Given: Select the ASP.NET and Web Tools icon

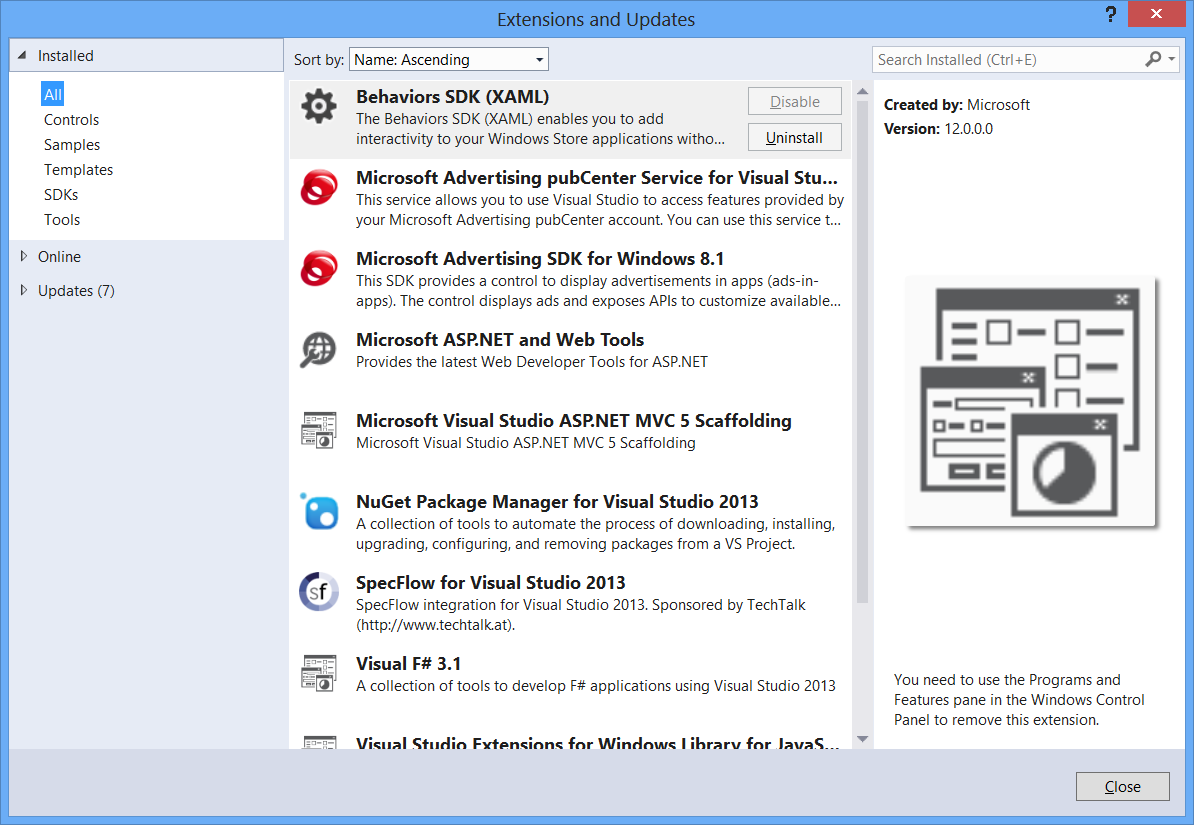Looking at the screenshot, I should coord(319,350).
